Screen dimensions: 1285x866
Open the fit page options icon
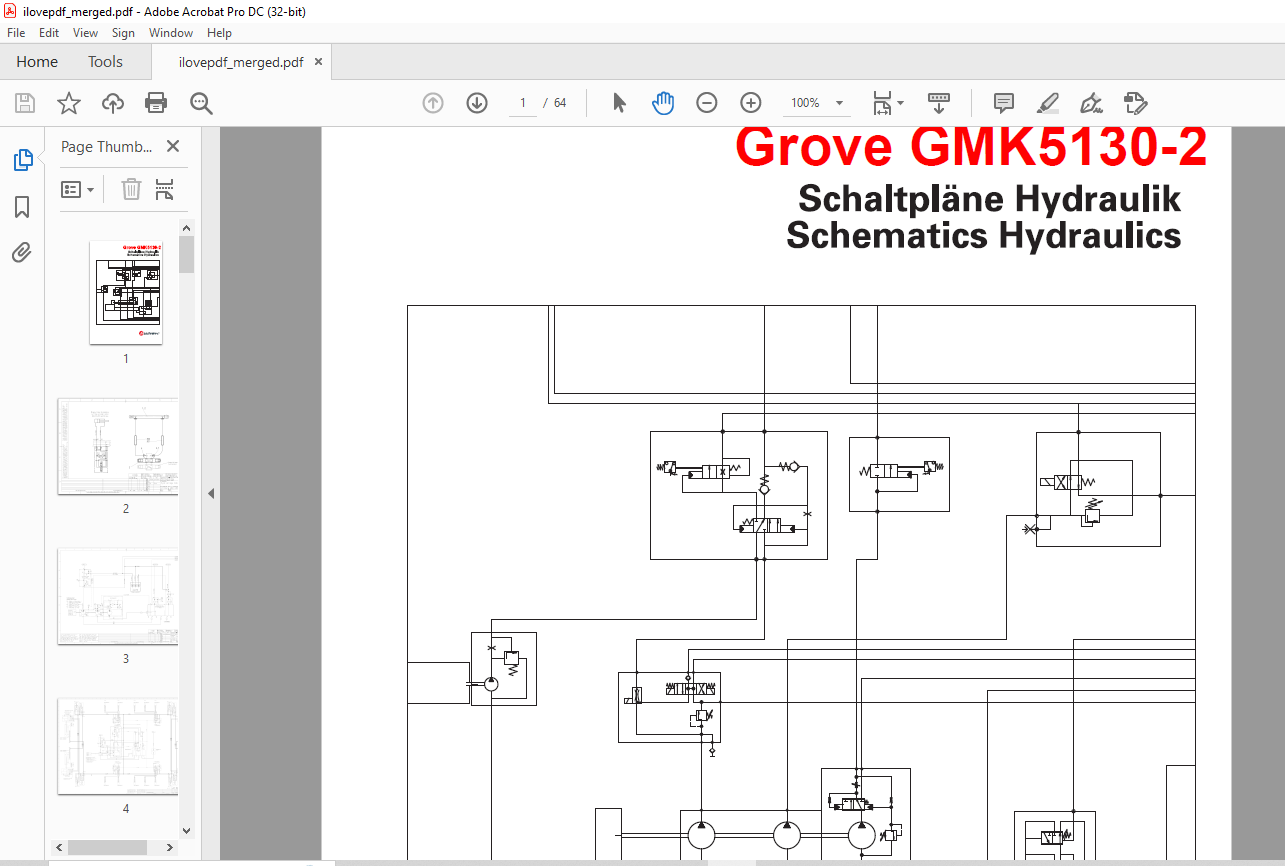pyautogui.click(x=881, y=103)
